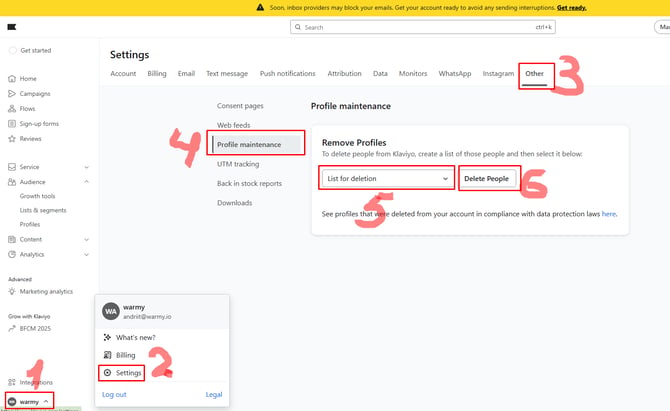Click the Log out link
Image resolution: width=670 pixels, height=411 pixels.
pos(114,394)
